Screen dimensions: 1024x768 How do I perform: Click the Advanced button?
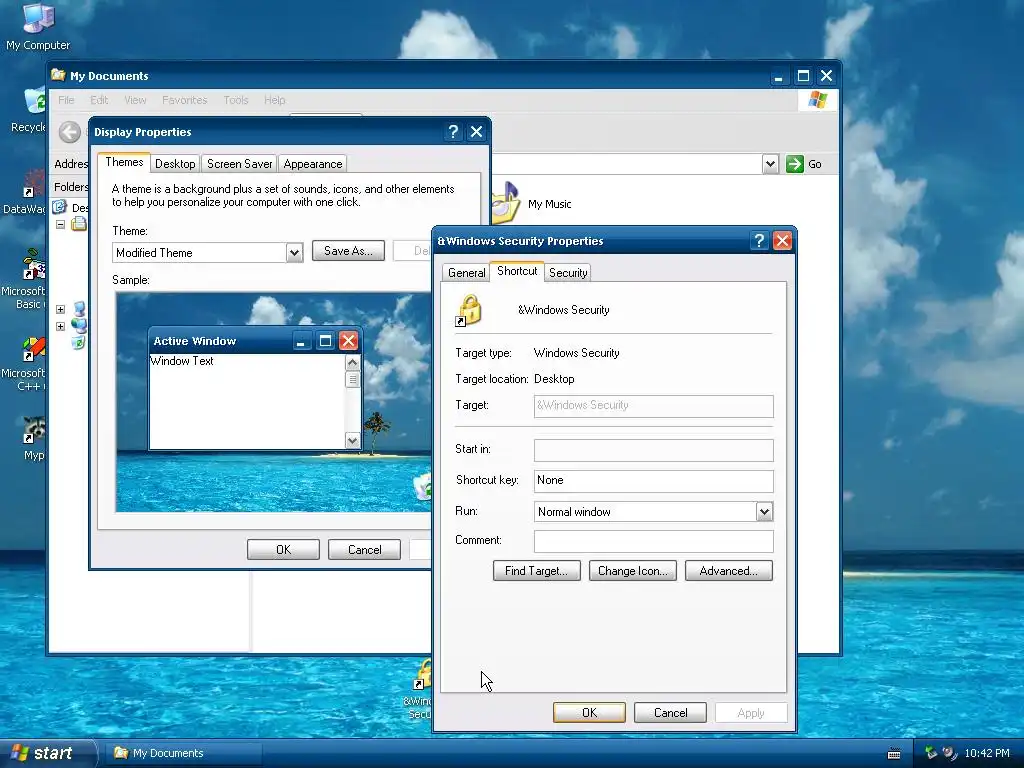pos(729,571)
